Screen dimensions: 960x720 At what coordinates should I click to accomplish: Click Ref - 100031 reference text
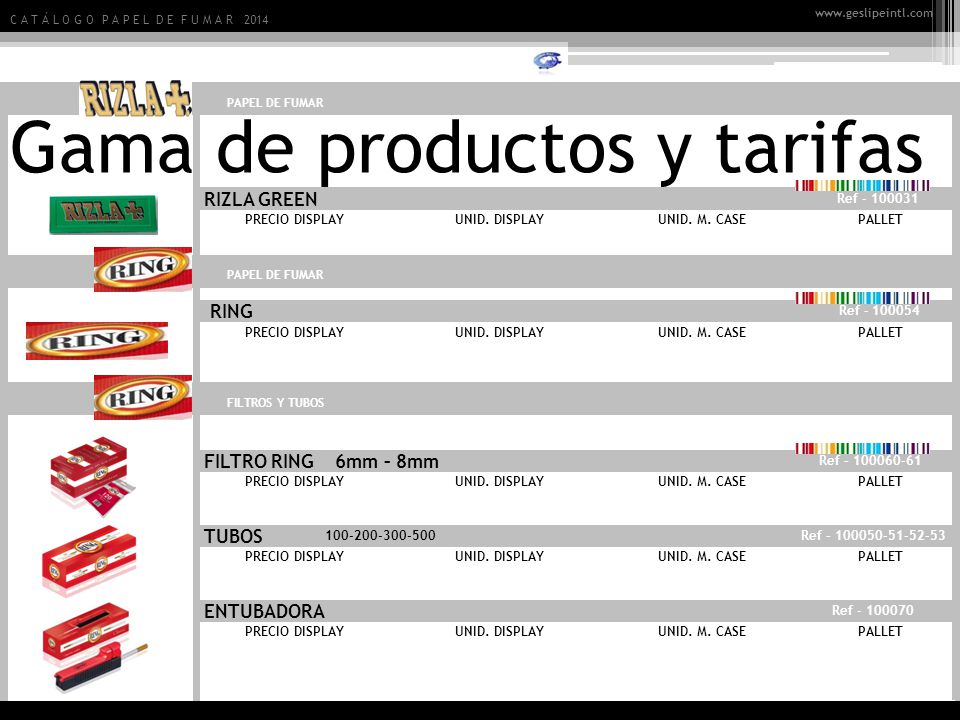click(x=877, y=198)
